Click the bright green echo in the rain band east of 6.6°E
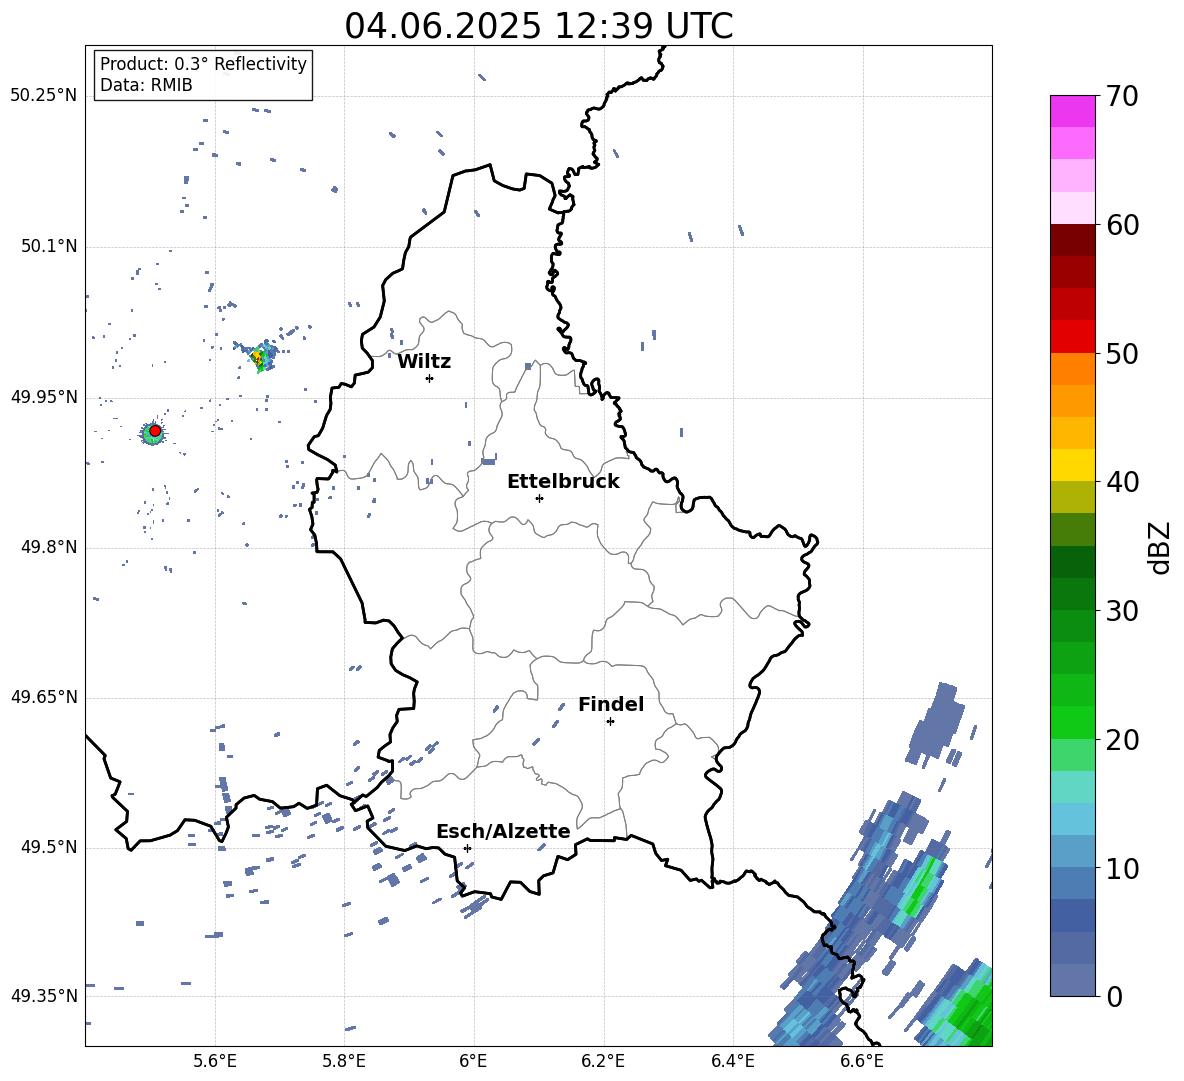 coord(921,886)
